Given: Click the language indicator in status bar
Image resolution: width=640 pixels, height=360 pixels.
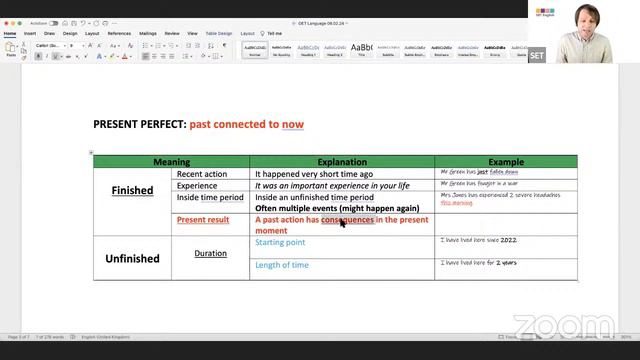Looking at the screenshot, I should tap(105, 337).
